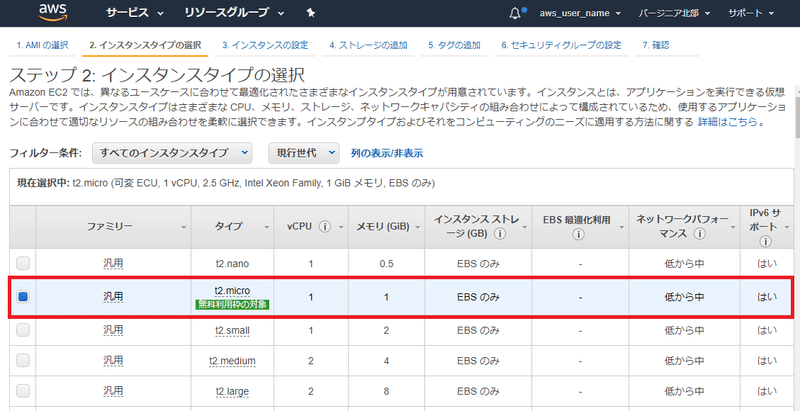Click the t2.large type name
The image size is (800, 411).
point(232,391)
